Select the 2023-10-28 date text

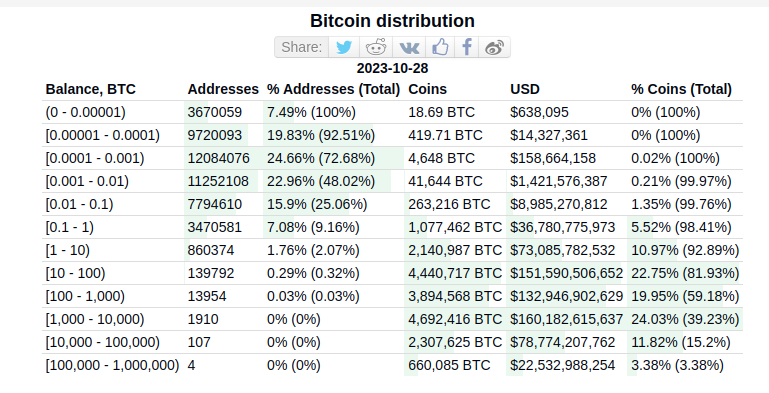click(392, 68)
